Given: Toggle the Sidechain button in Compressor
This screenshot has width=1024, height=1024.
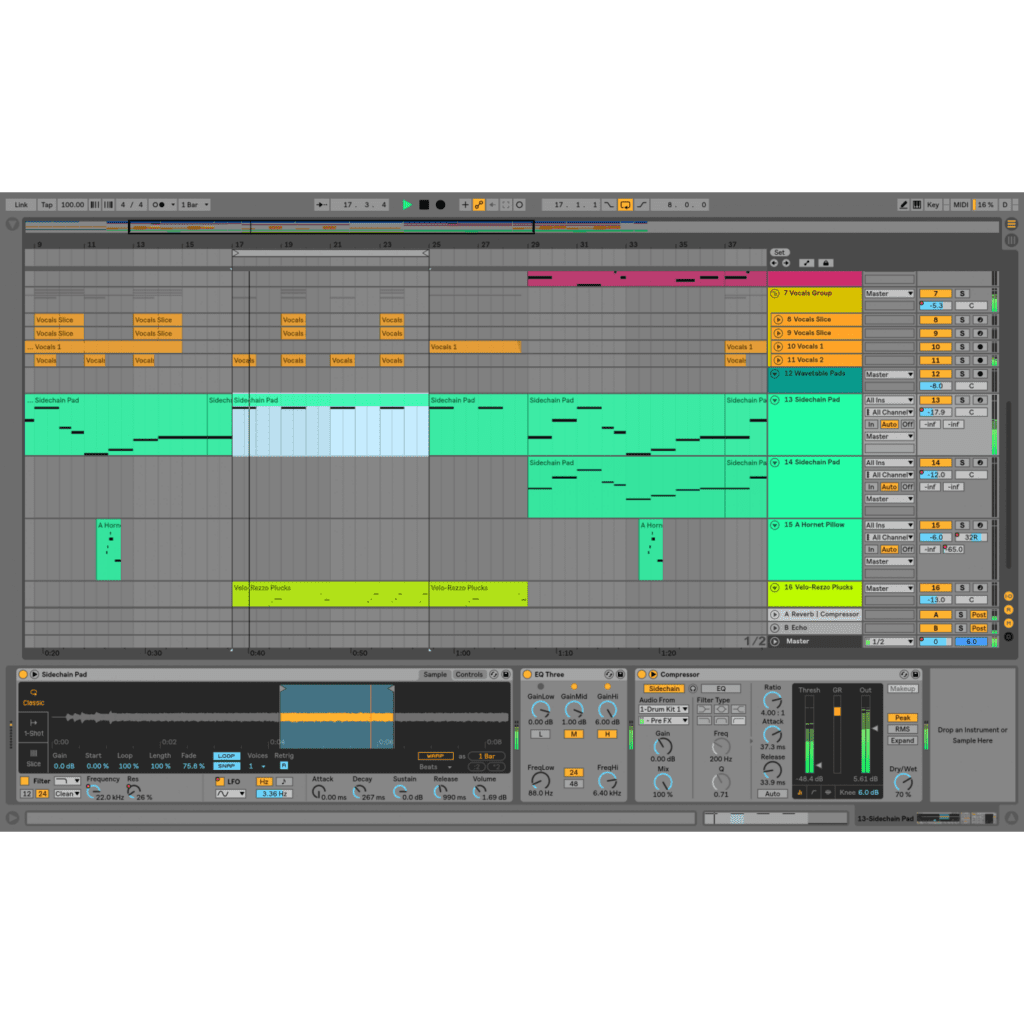Looking at the screenshot, I should pos(664,689).
